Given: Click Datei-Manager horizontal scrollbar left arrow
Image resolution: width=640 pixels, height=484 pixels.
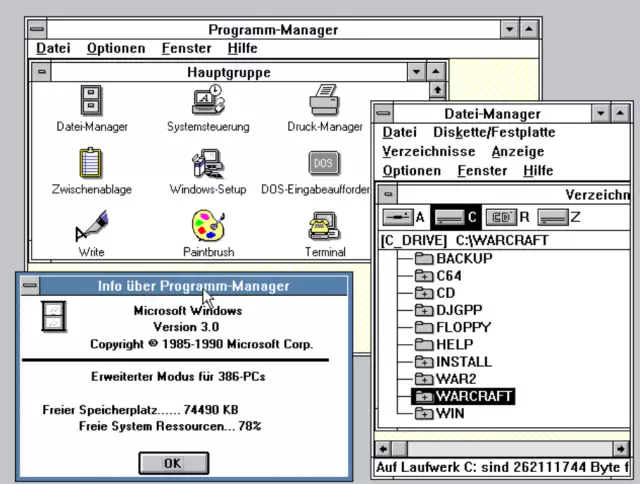Looking at the screenshot, I should [383, 449].
